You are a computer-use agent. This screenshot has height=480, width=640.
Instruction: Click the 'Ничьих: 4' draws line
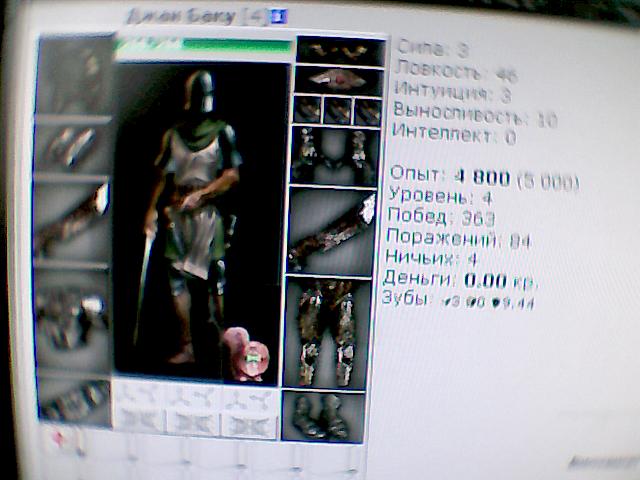(431, 258)
